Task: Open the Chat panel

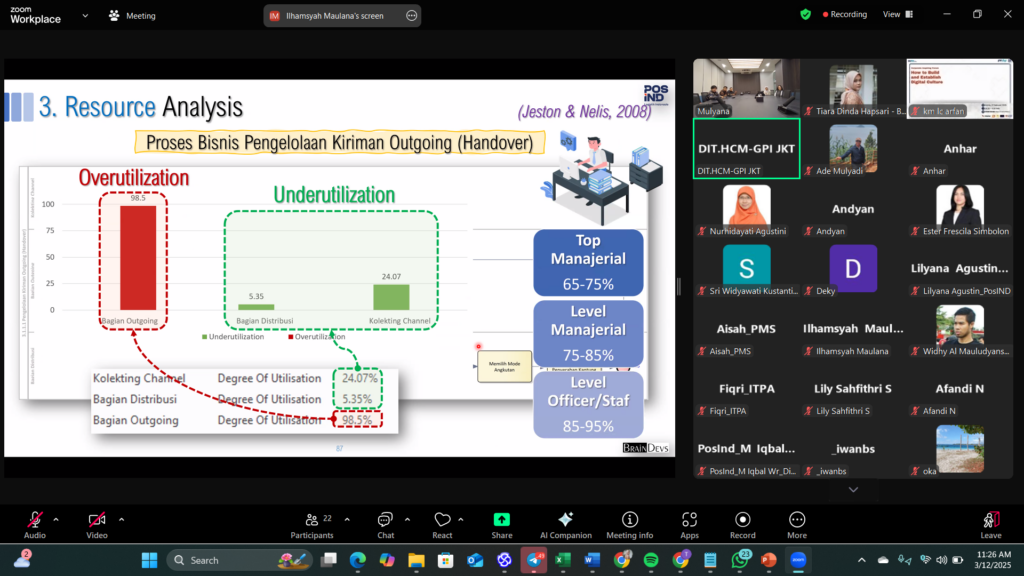Action: (385, 524)
